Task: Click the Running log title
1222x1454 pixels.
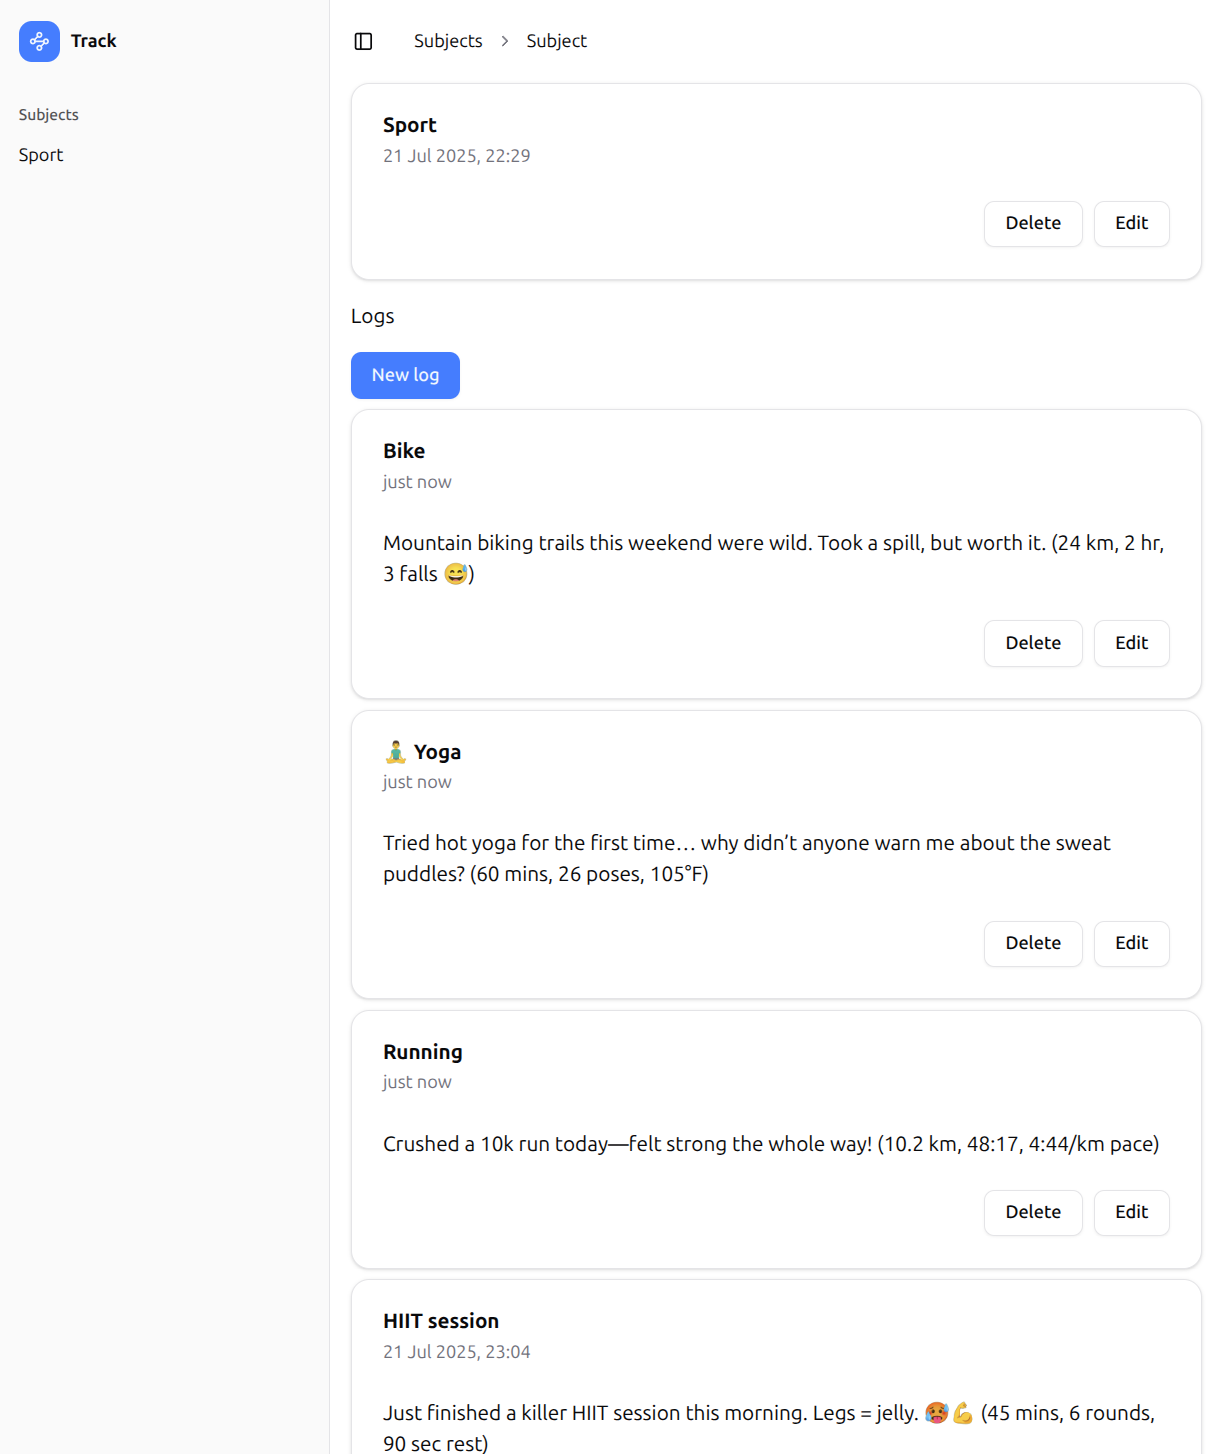Action: 422,1052
